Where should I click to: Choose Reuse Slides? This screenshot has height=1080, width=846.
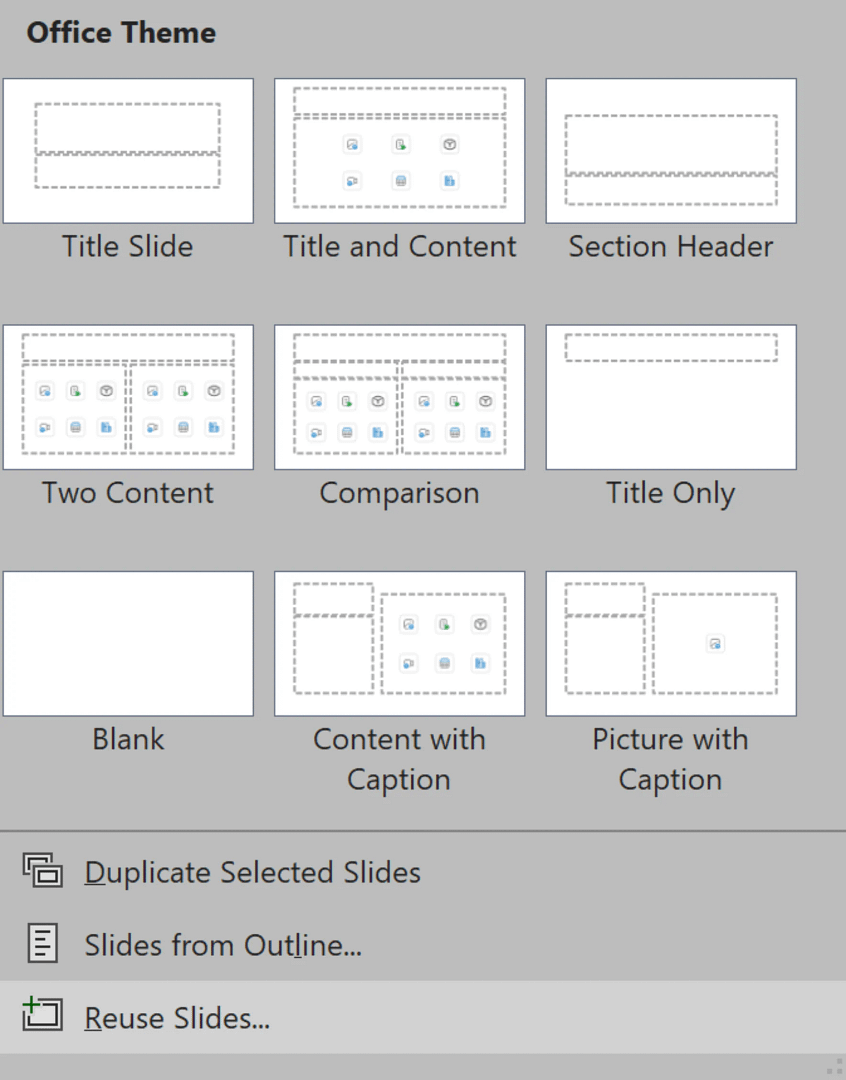pos(178,1017)
